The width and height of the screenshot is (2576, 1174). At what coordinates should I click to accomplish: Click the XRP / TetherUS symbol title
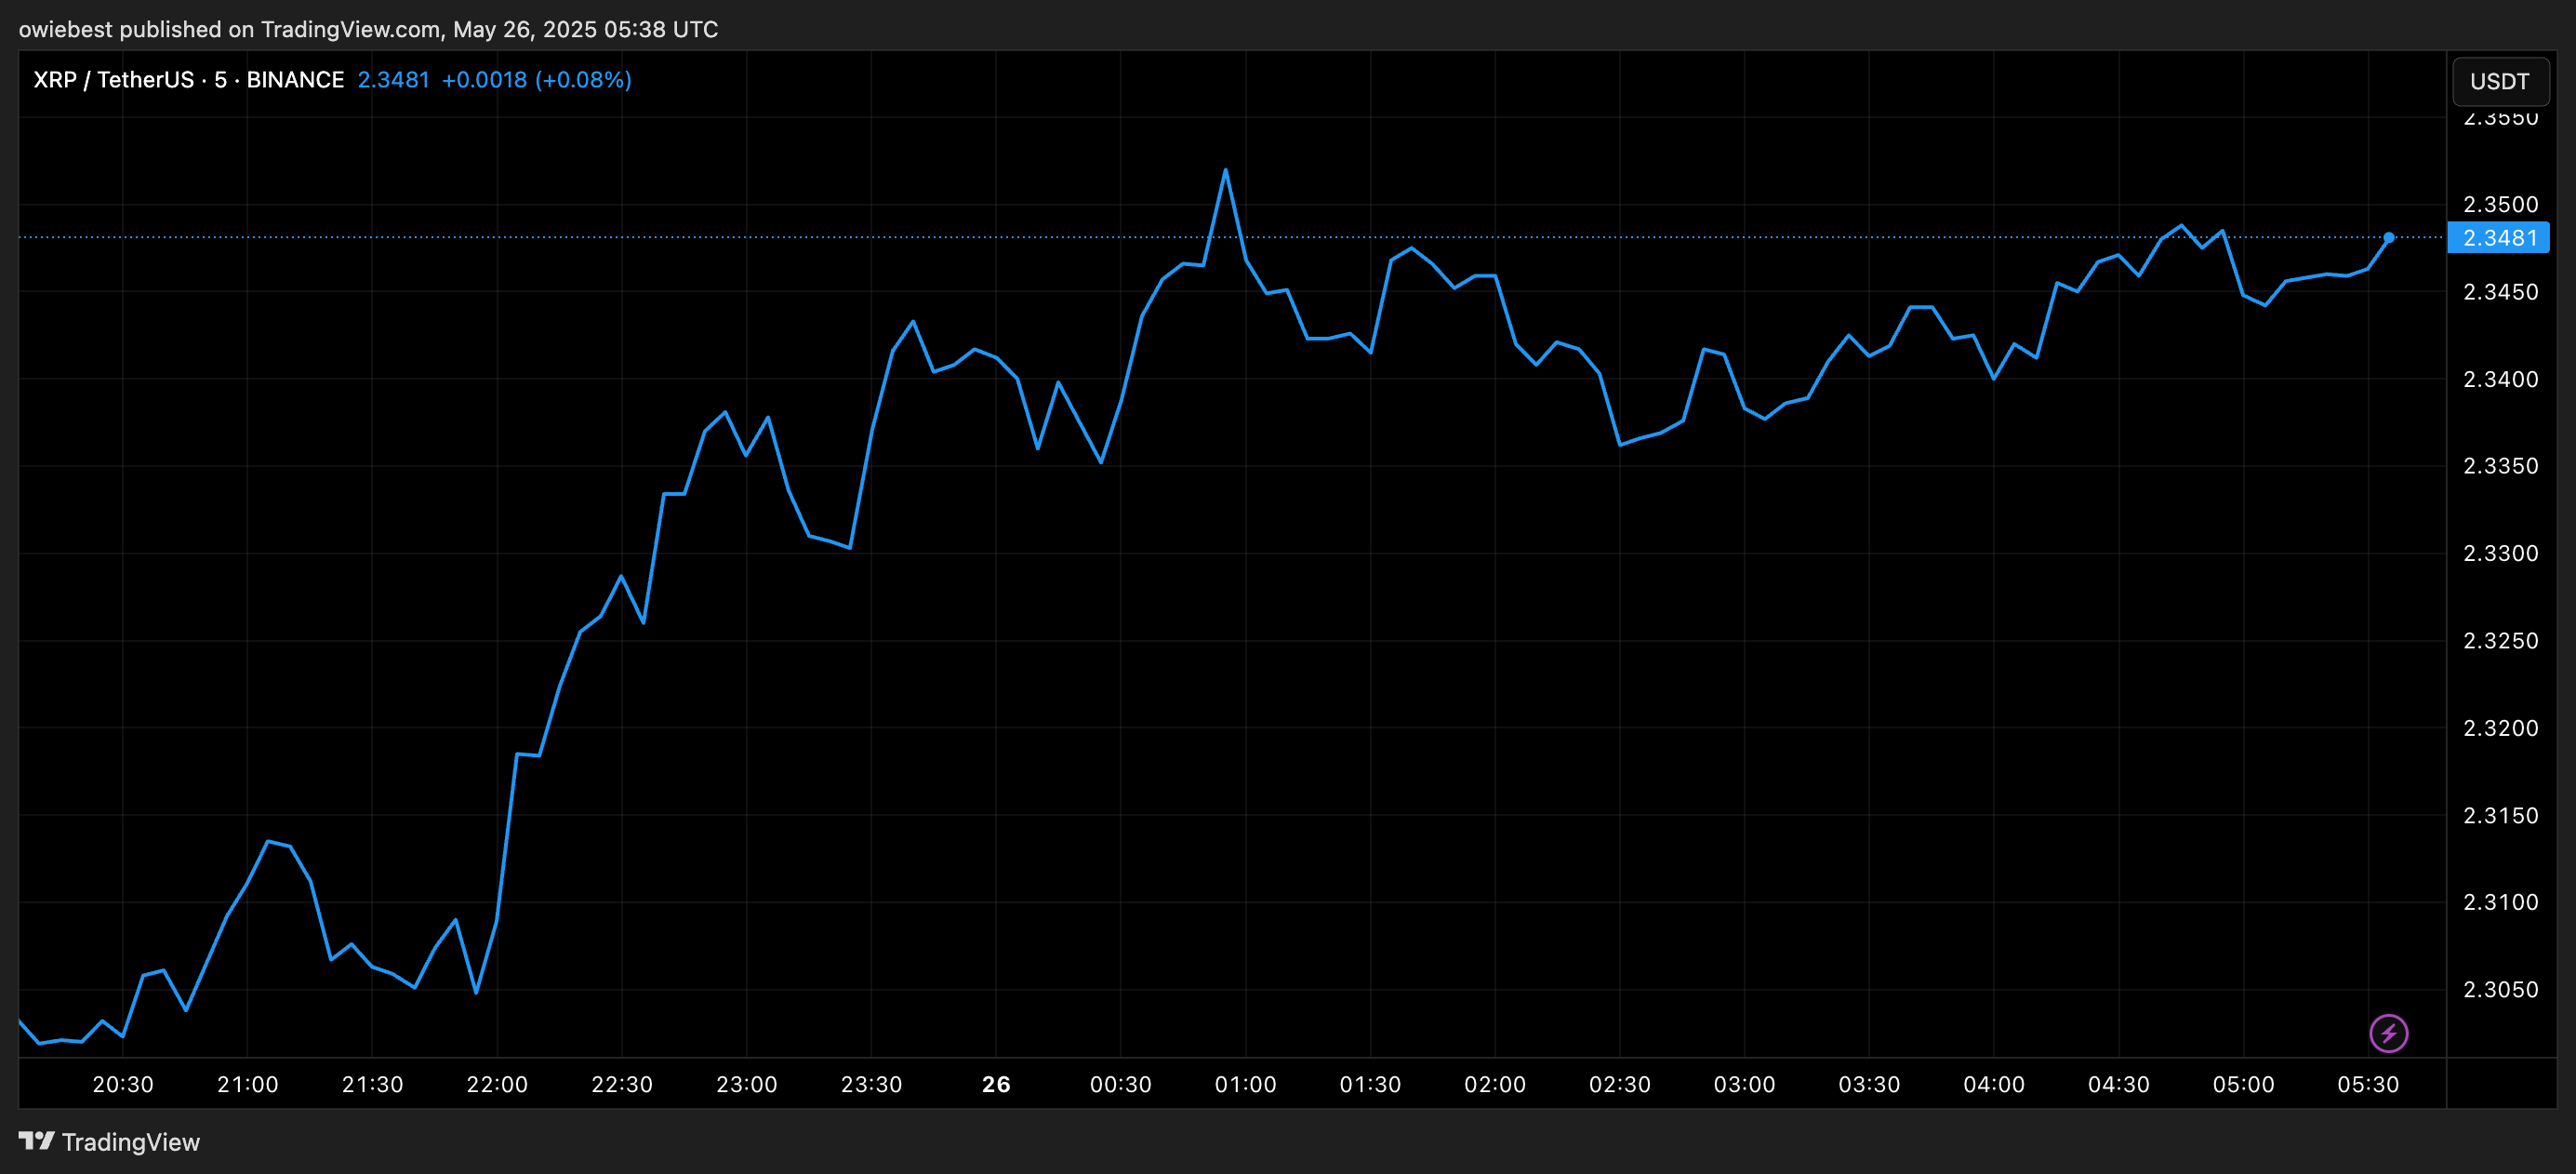pyautogui.click(x=188, y=80)
